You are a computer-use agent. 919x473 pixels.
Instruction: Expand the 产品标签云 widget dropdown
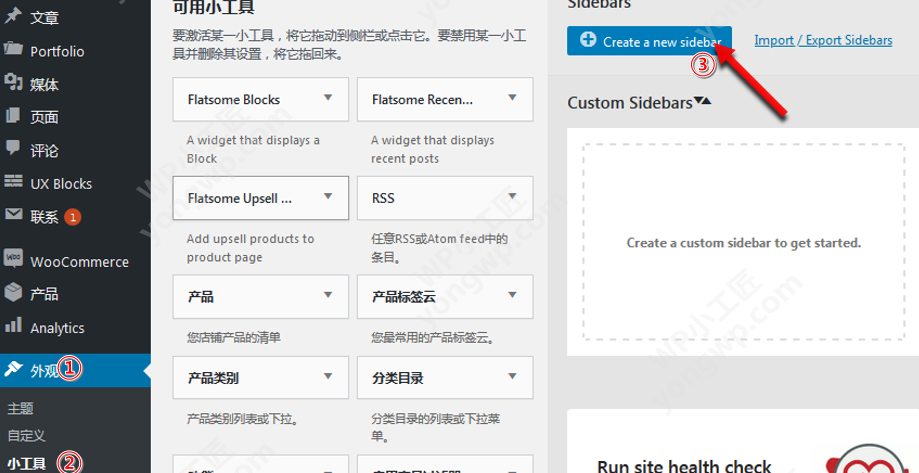(x=512, y=296)
